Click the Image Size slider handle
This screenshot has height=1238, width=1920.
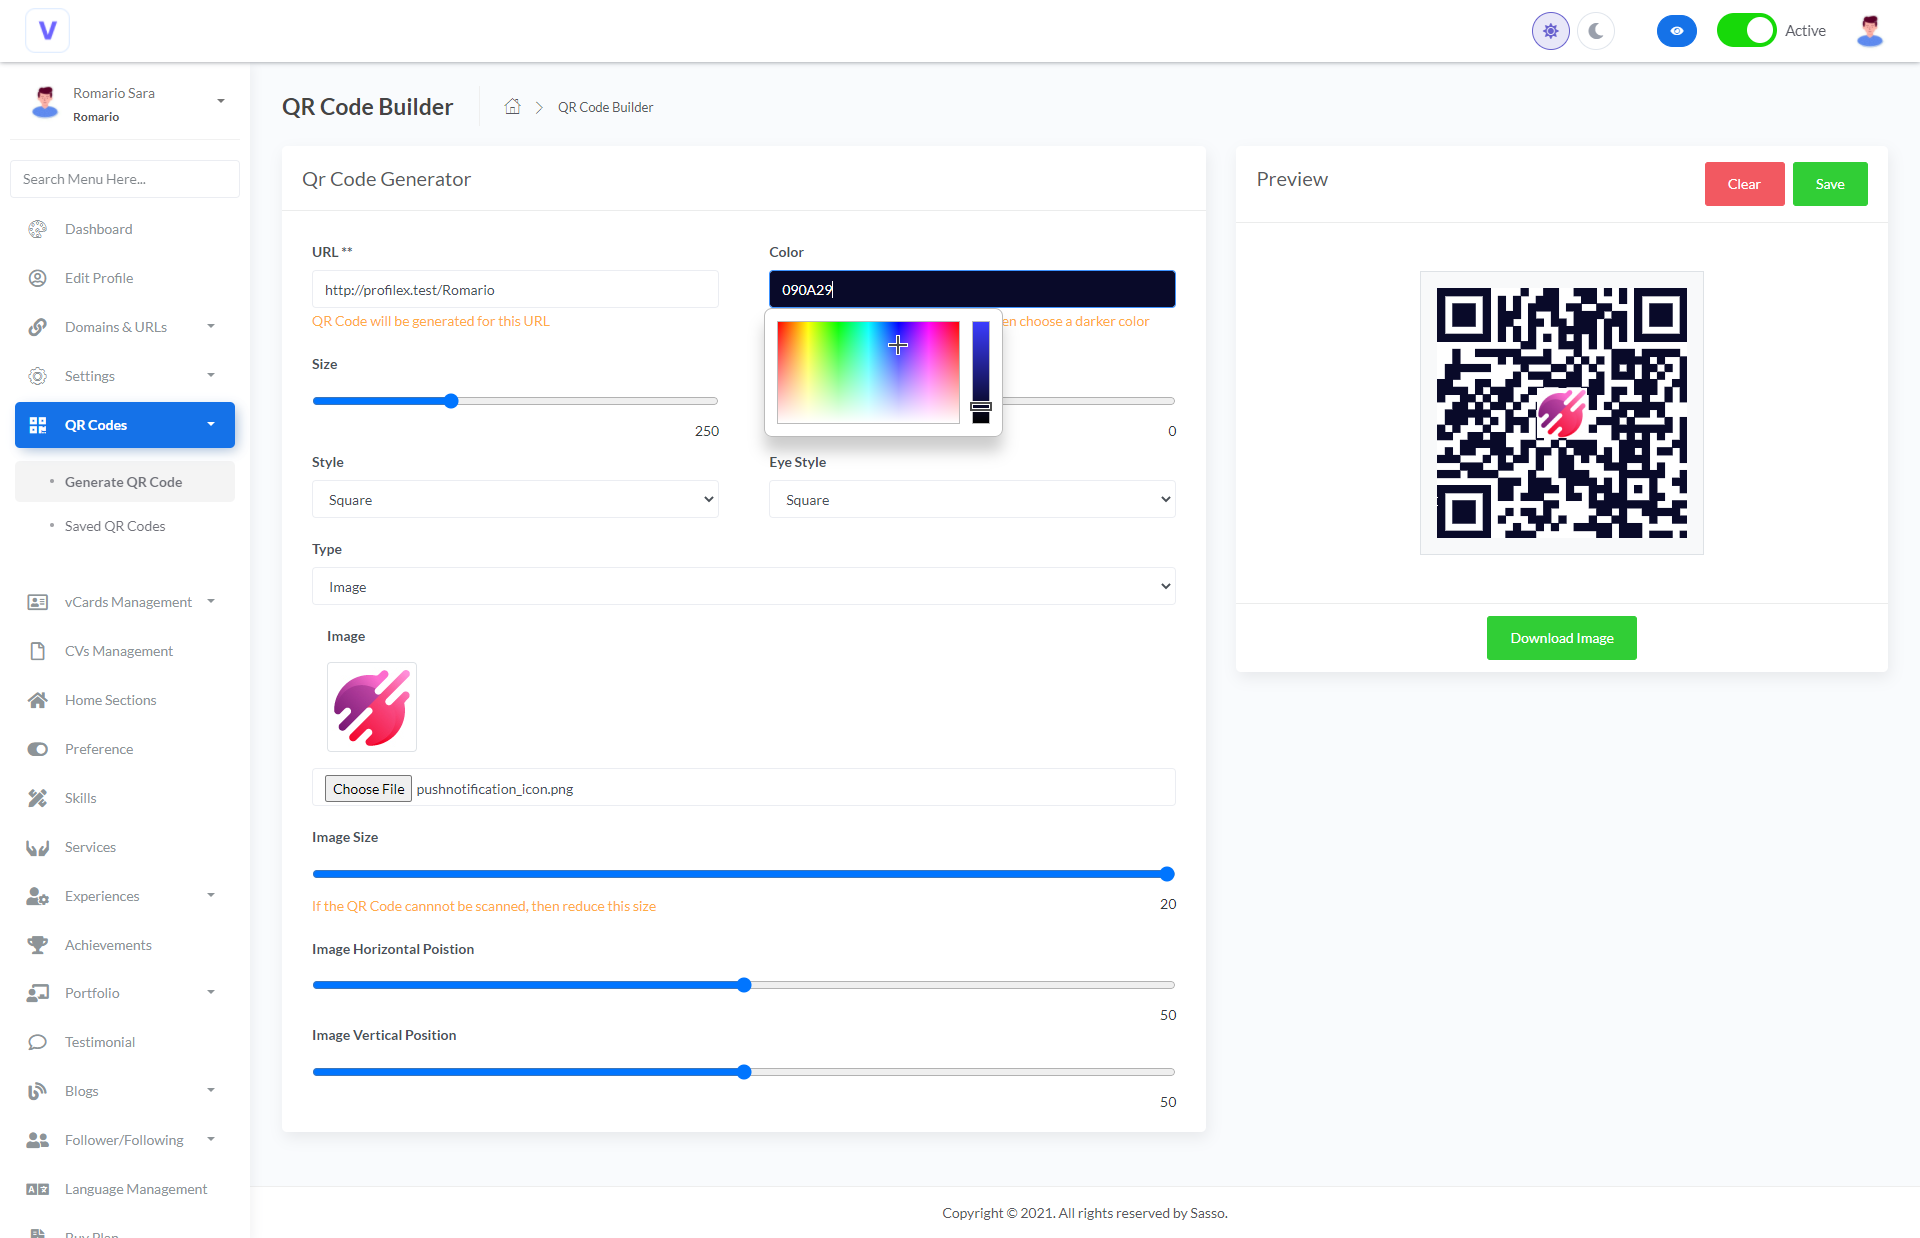tap(1167, 874)
